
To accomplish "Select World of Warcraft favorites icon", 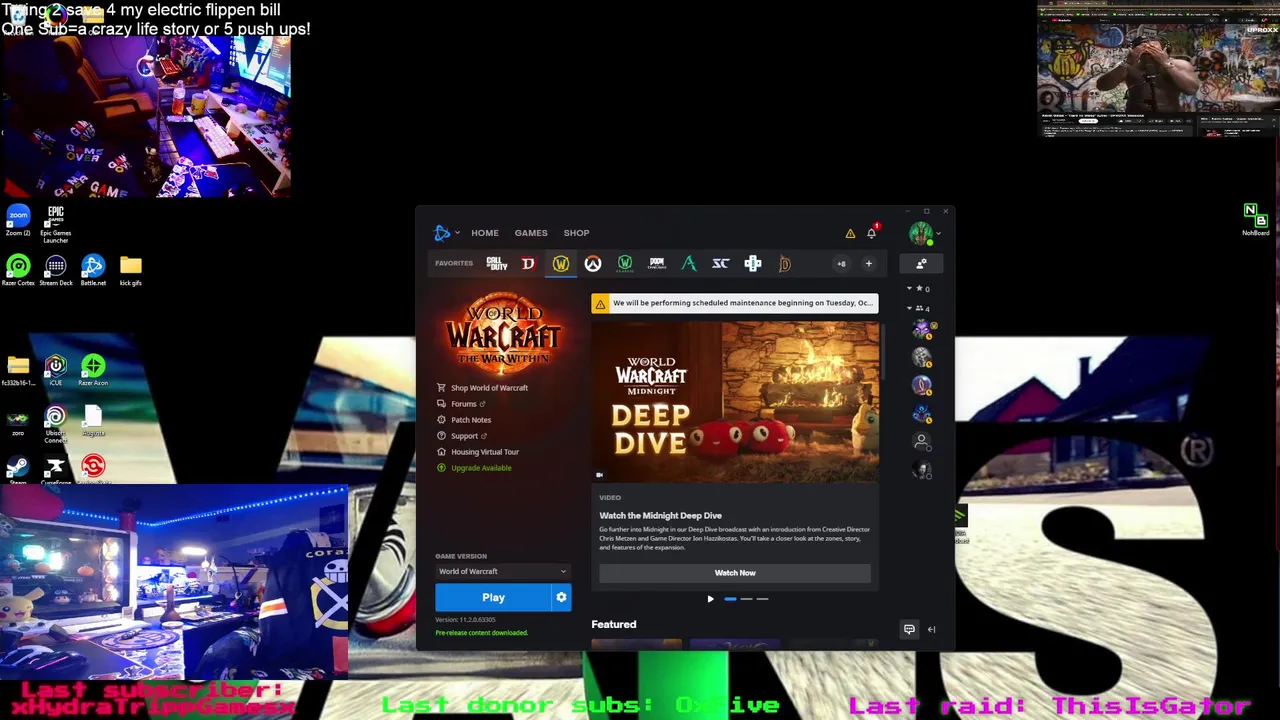I will coord(560,264).
